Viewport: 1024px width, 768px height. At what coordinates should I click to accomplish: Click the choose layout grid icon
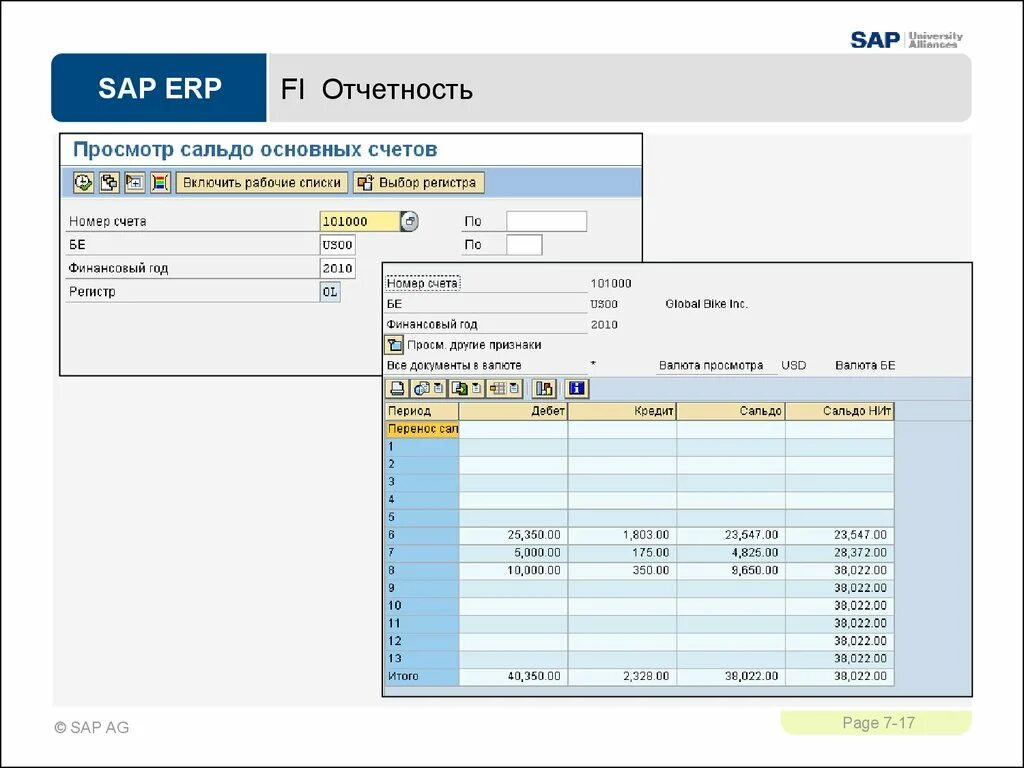(498, 389)
